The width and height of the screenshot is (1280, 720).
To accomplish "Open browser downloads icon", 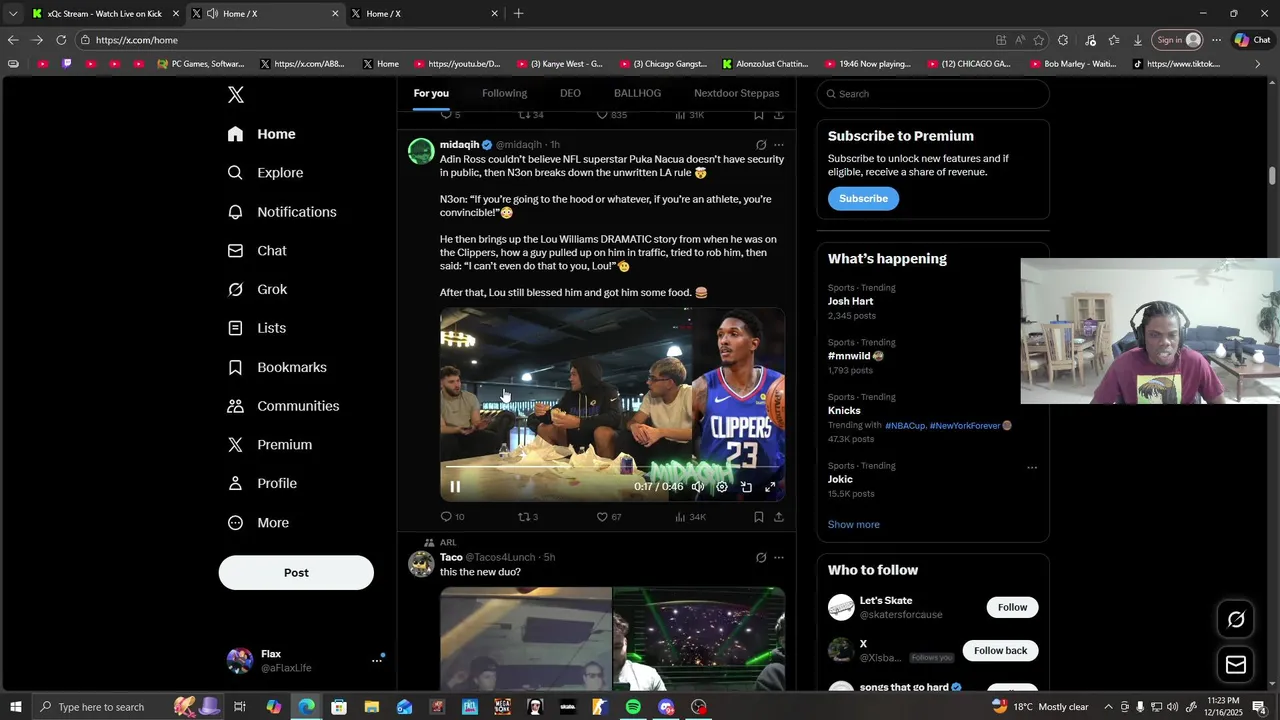I will (1138, 40).
